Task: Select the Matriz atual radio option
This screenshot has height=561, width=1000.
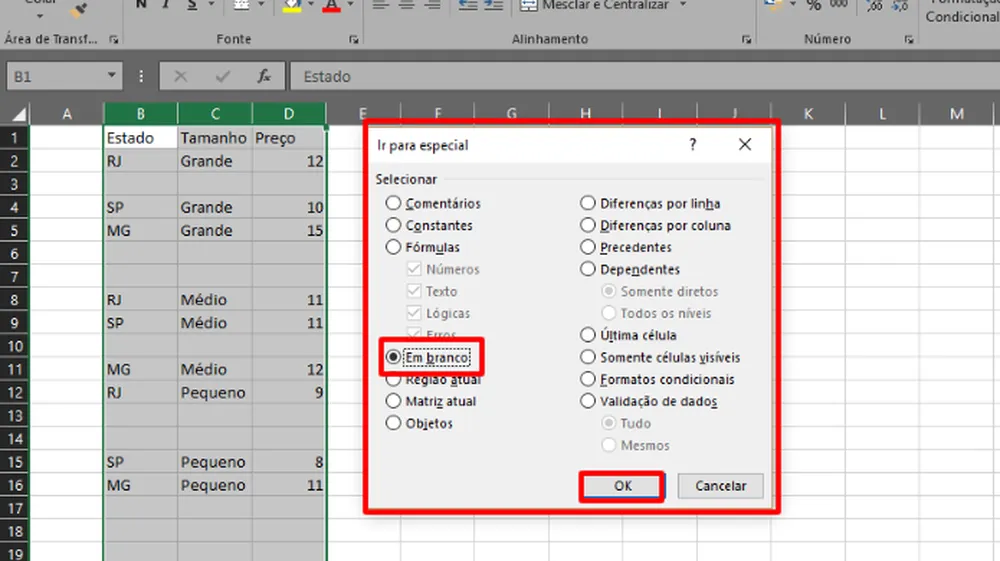Action: [x=431, y=402]
